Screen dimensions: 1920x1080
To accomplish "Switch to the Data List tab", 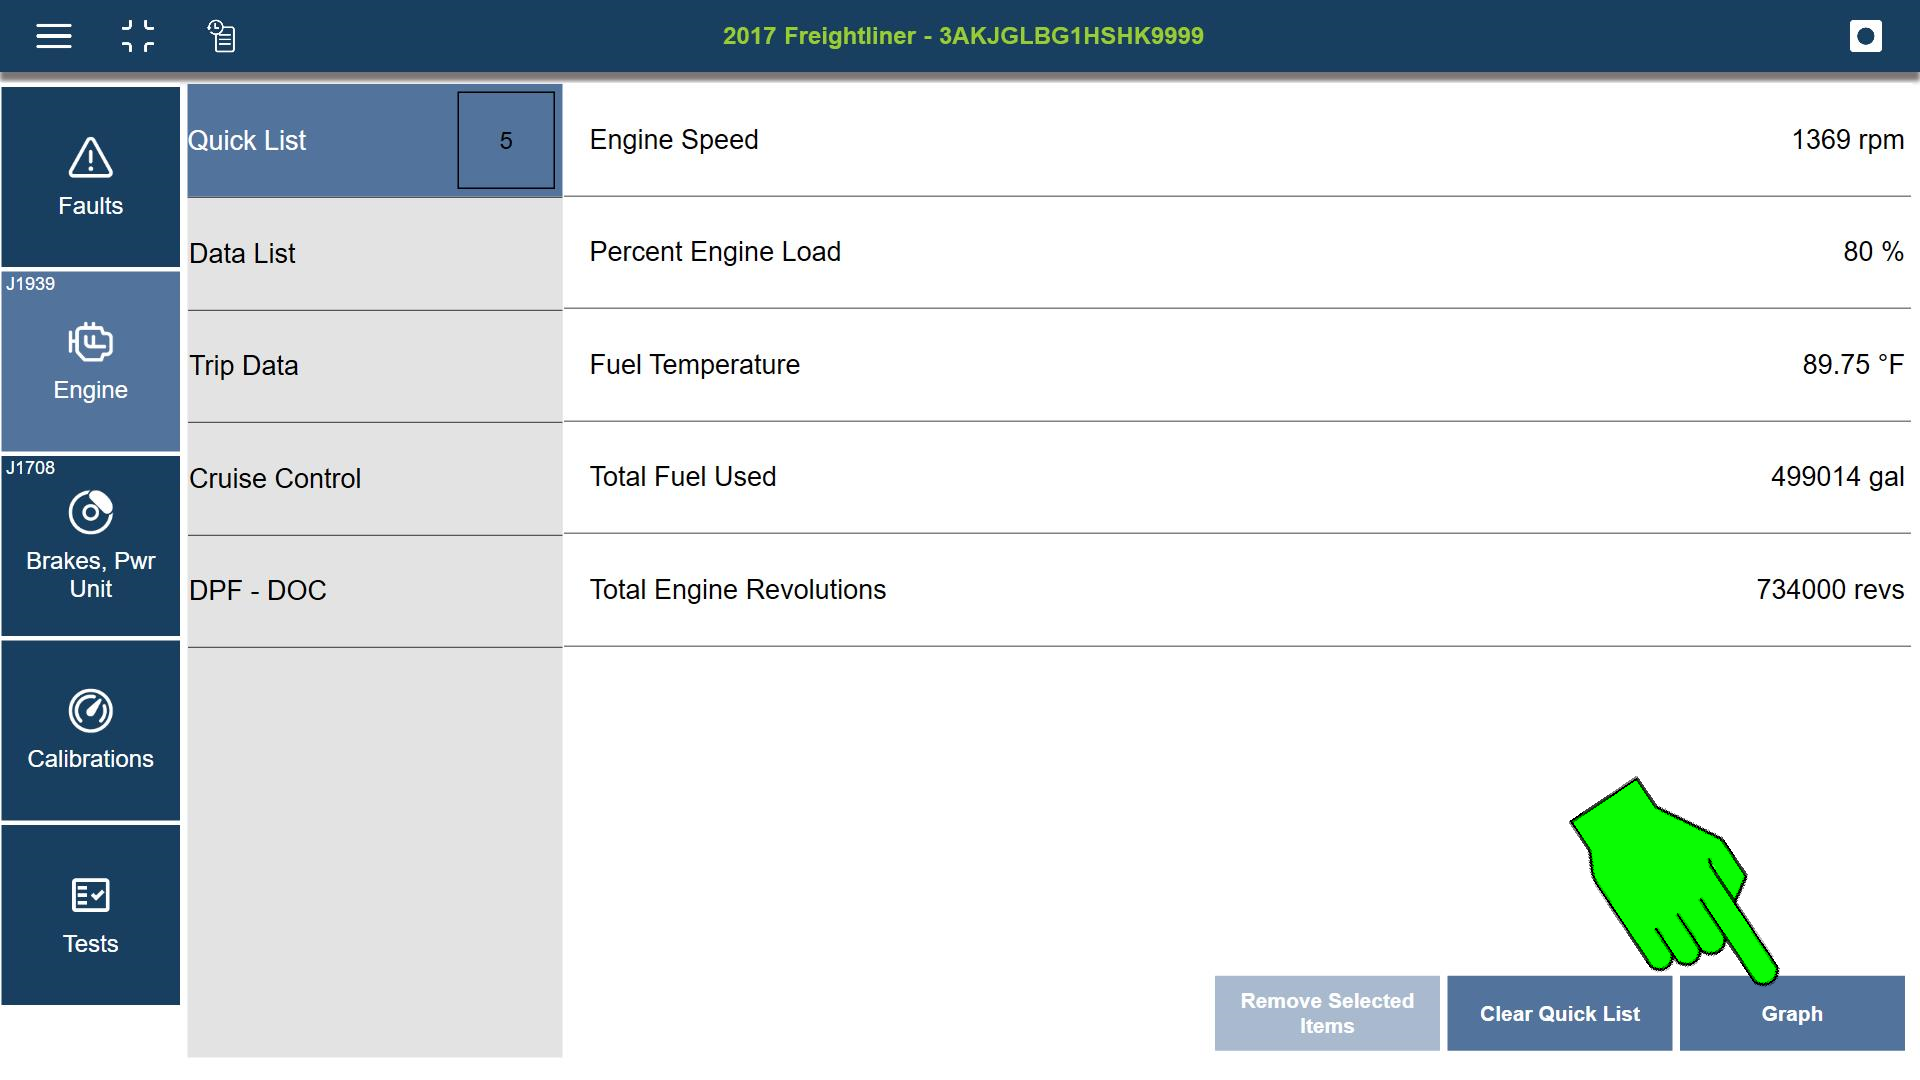I will tap(374, 254).
